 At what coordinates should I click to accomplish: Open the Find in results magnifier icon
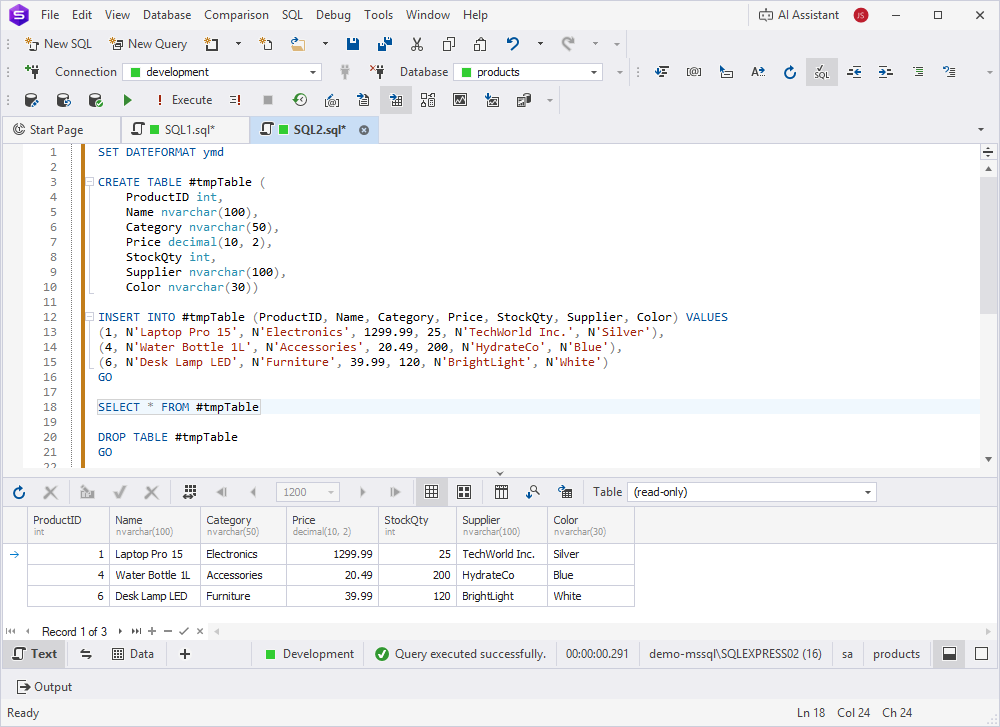pos(534,491)
